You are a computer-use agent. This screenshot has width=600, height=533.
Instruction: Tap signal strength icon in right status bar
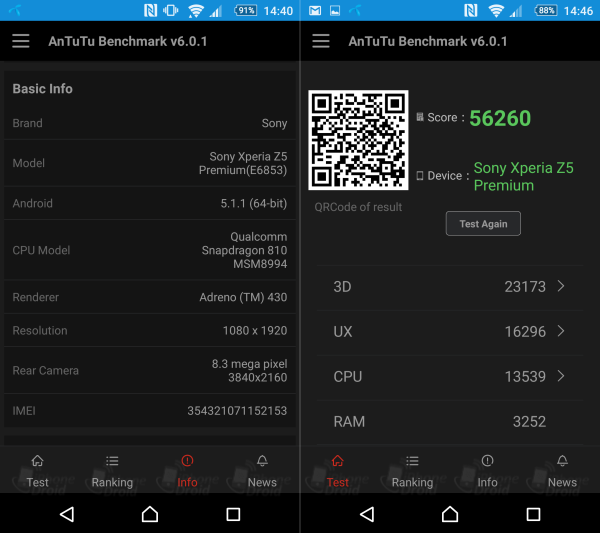pyautogui.click(x=516, y=11)
